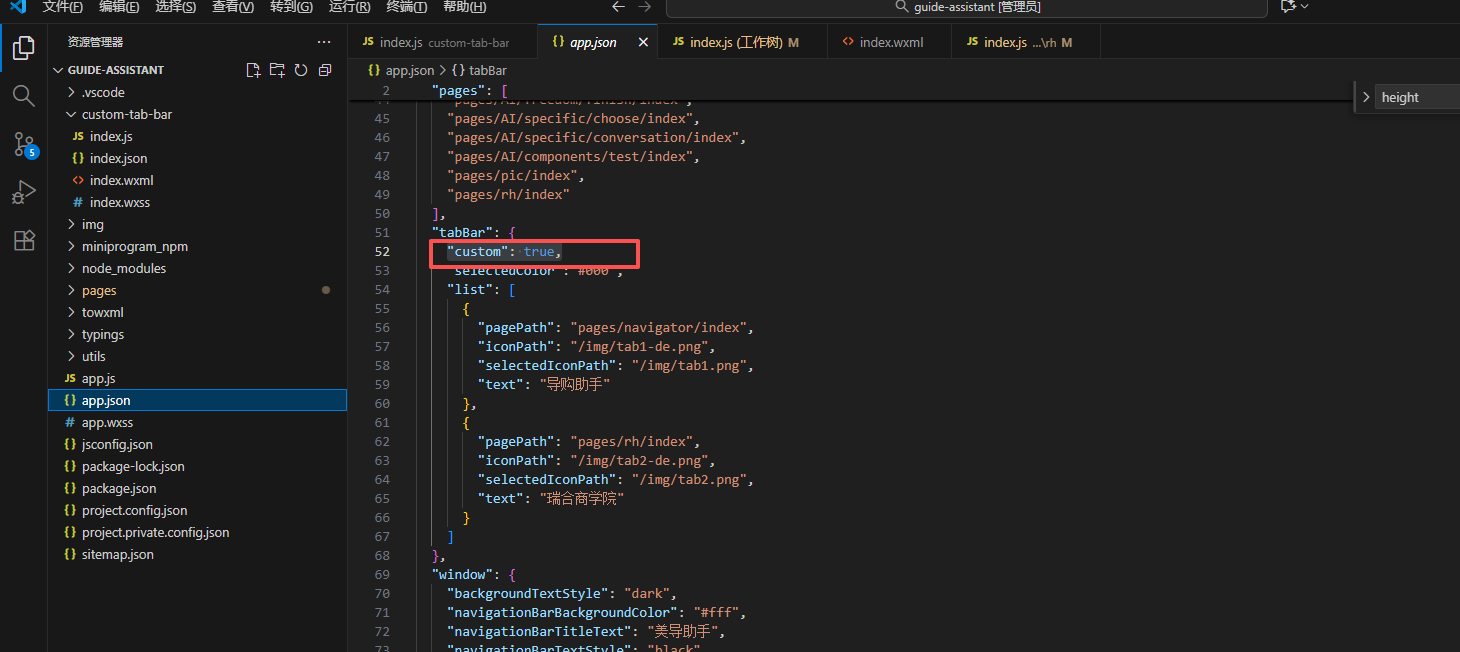Click the New File icon in explorer header
The image size is (1460, 652).
253,70
